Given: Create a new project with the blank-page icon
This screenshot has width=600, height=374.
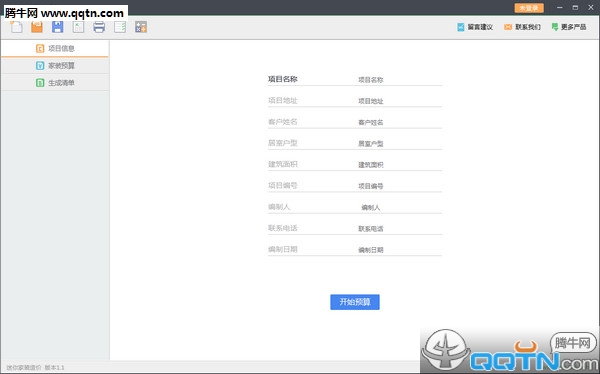Looking at the screenshot, I should coord(16,27).
